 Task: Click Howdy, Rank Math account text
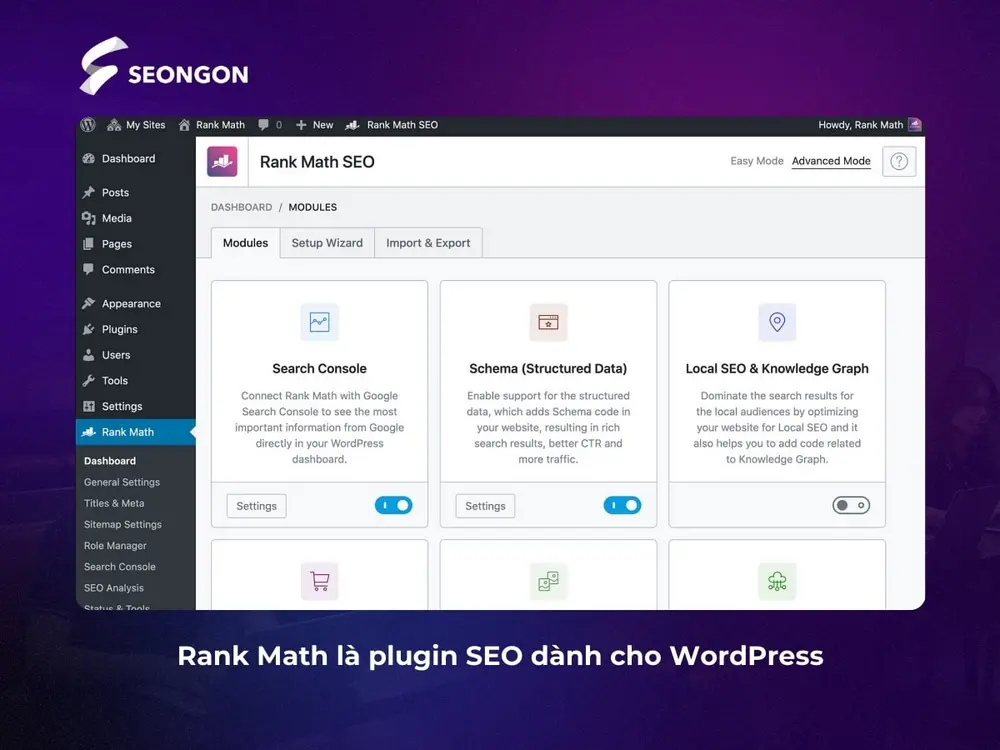pyautogui.click(x=860, y=124)
